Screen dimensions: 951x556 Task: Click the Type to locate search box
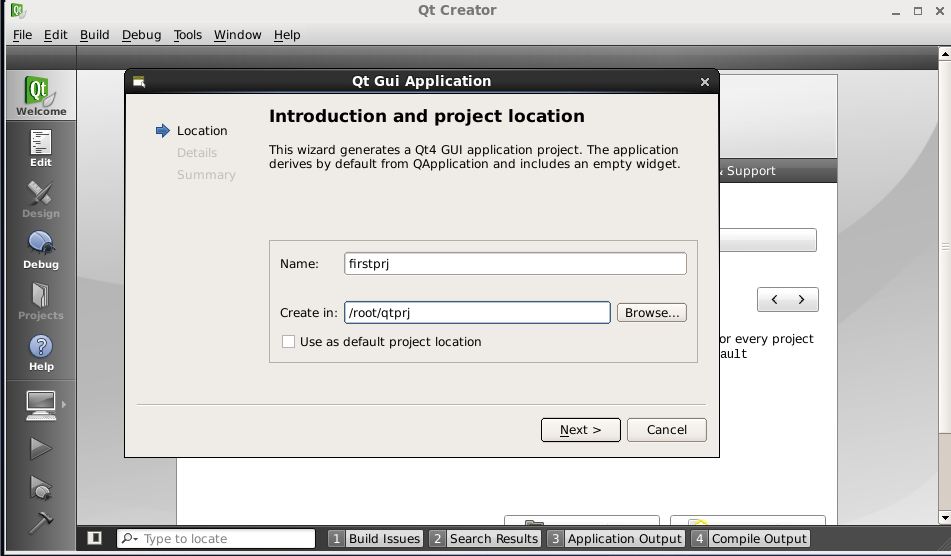click(x=216, y=538)
